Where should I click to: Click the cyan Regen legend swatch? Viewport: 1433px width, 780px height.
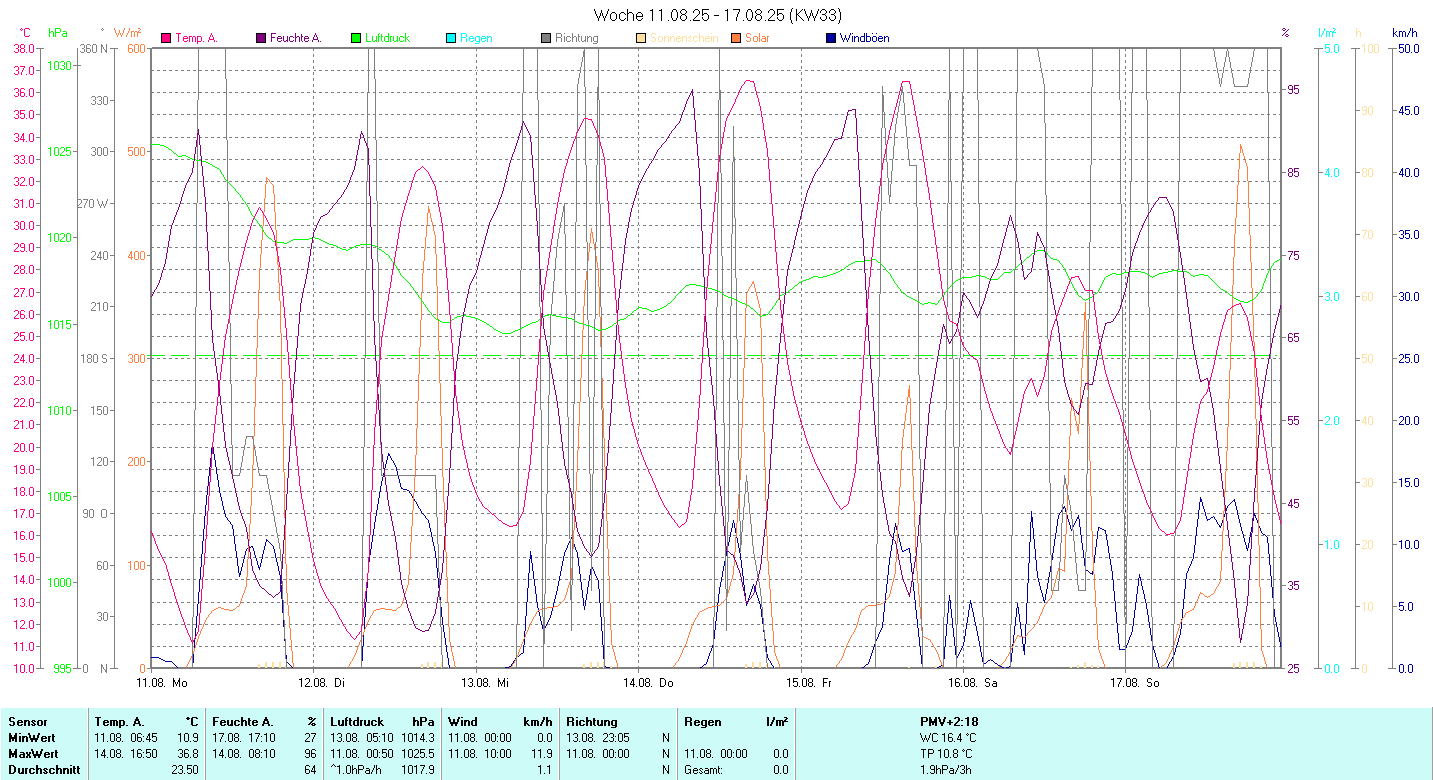click(x=451, y=38)
